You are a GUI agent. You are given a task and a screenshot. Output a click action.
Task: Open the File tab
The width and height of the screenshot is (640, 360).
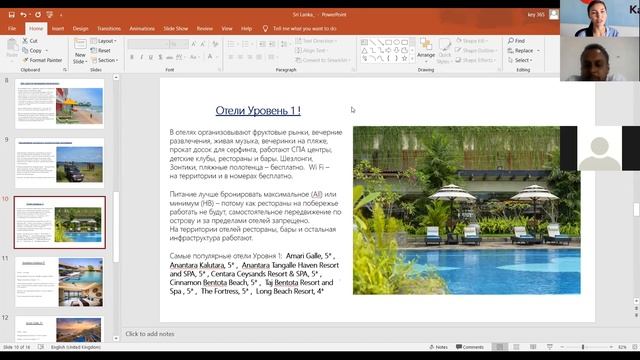(x=12, y=29)
